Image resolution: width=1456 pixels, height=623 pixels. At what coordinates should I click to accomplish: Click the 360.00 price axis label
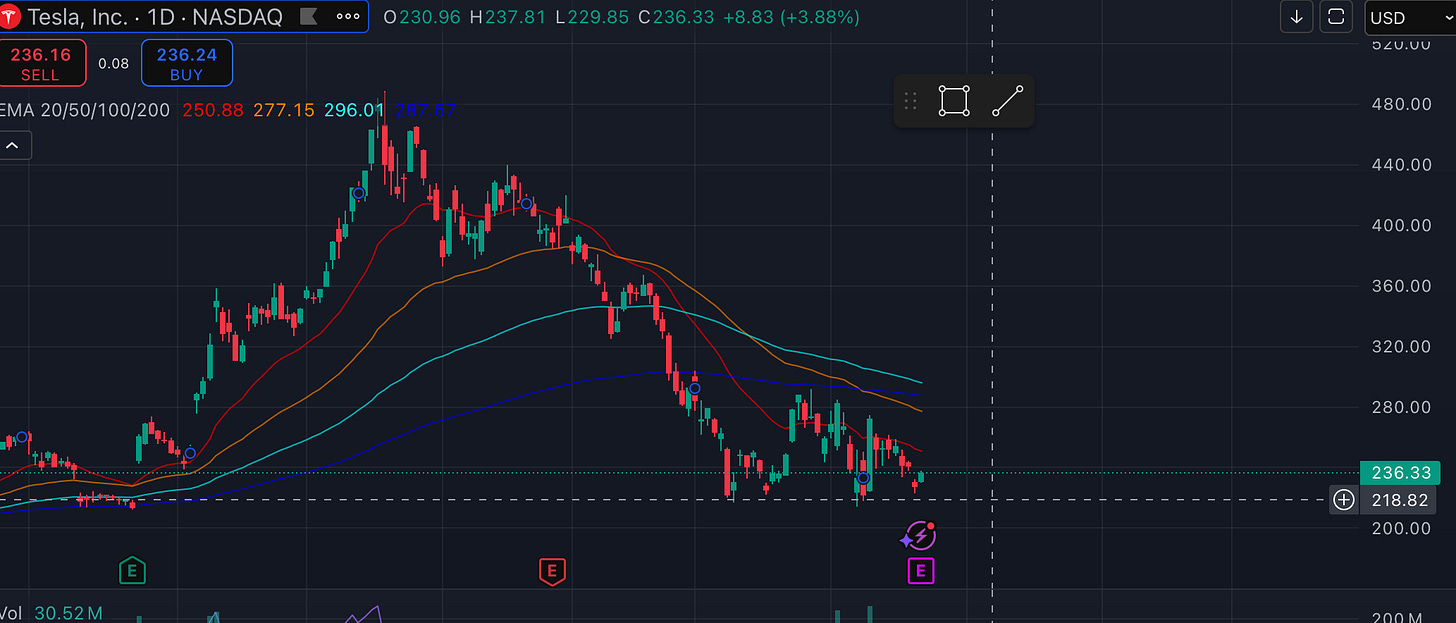click(1403, 285)
